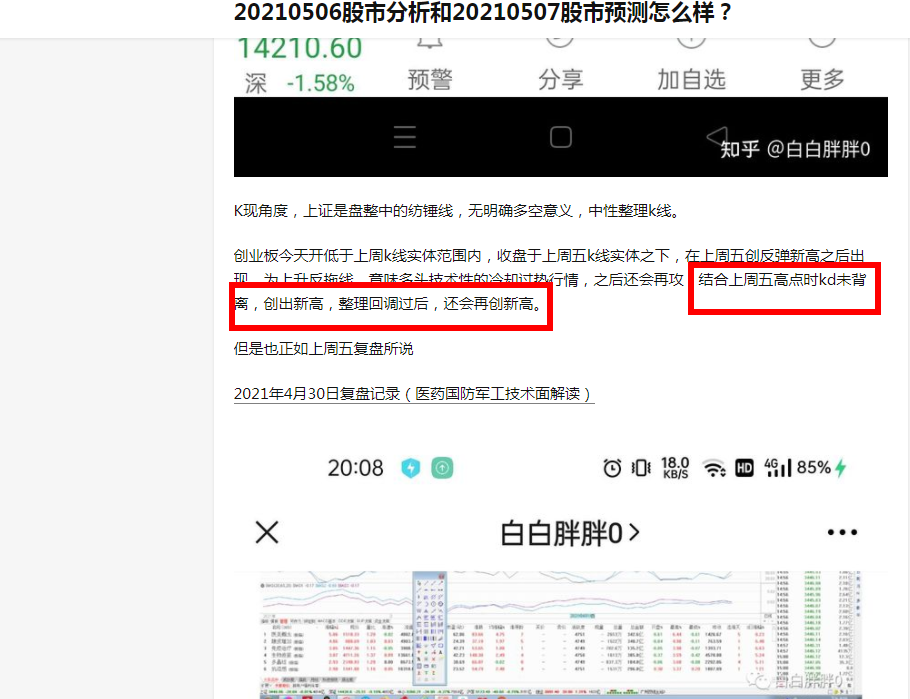910x699 pixels.
Task: Tap the three-line menu icon in the black navigation bar
Action: tap(405, 137)
